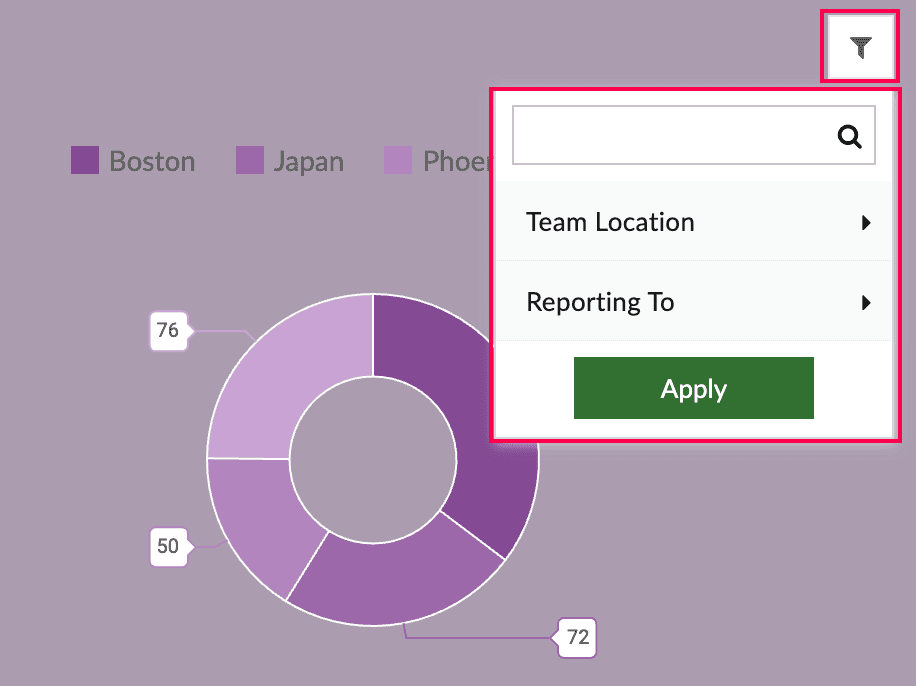Viewport: 916px width, 686px height.
Task: Select the Team Location filter option
Action: pyautogui.click(x=610, y=222)
